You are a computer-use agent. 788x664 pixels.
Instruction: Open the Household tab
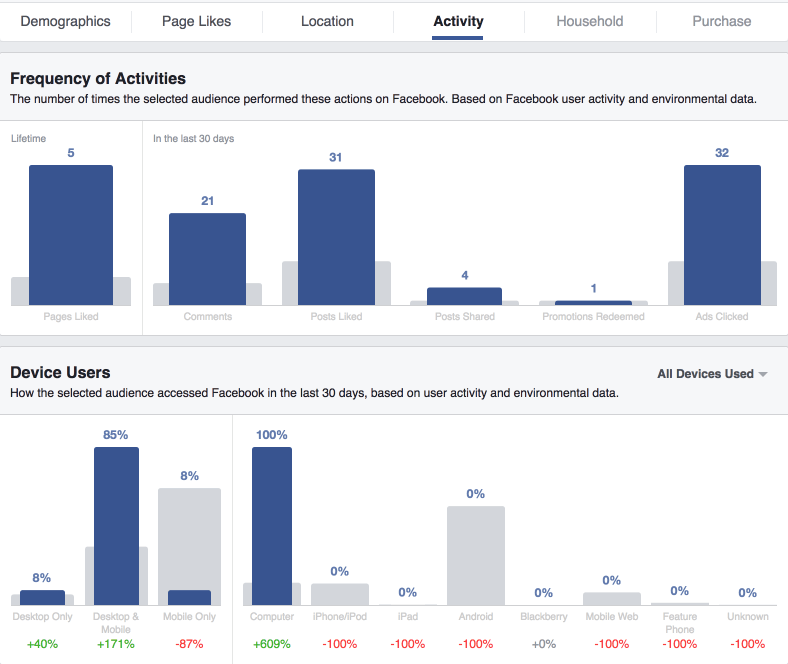(x=589, y=21)
